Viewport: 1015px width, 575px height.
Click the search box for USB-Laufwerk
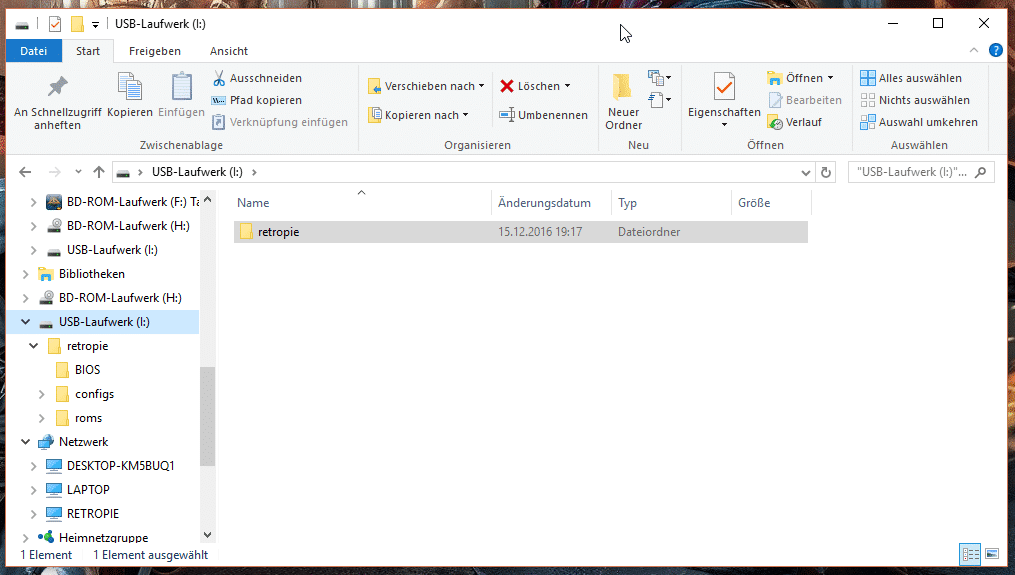coord(921,172)
